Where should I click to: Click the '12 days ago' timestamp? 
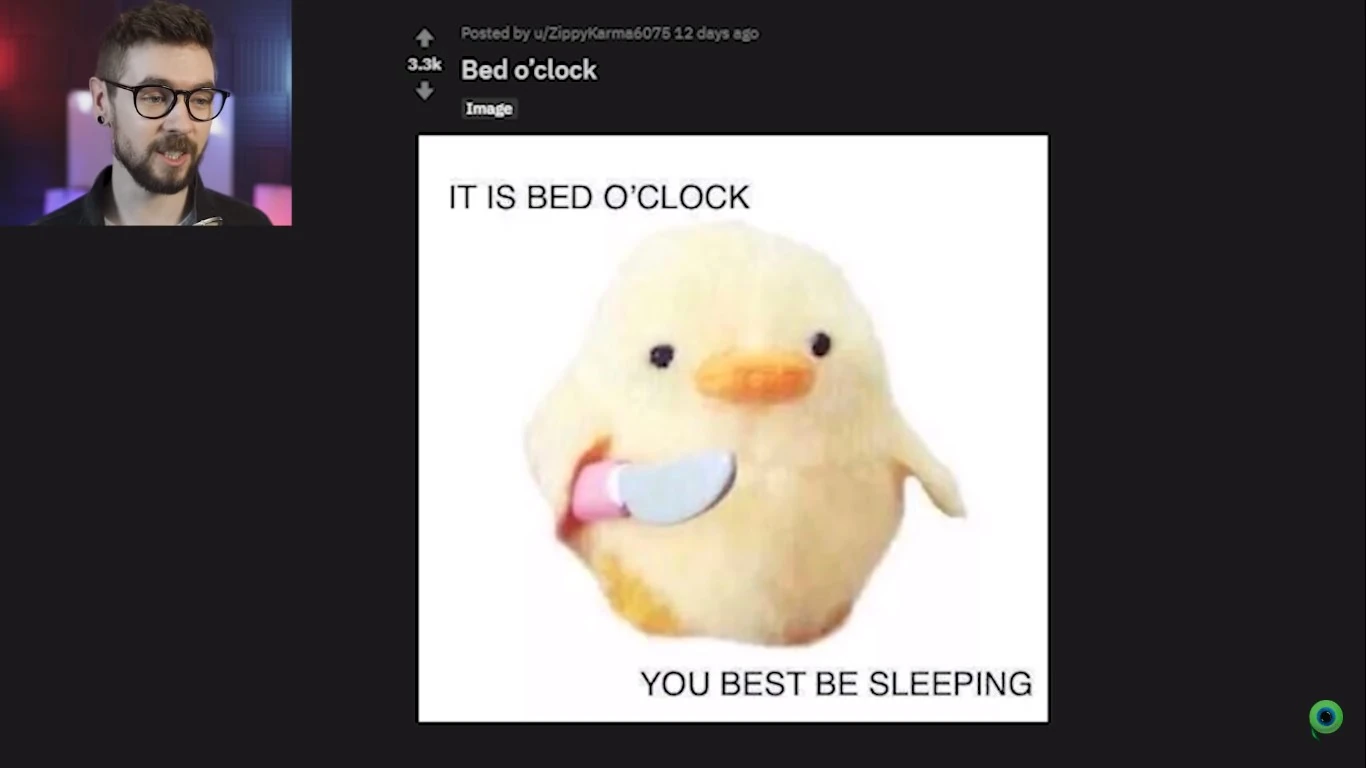point(716,33)
